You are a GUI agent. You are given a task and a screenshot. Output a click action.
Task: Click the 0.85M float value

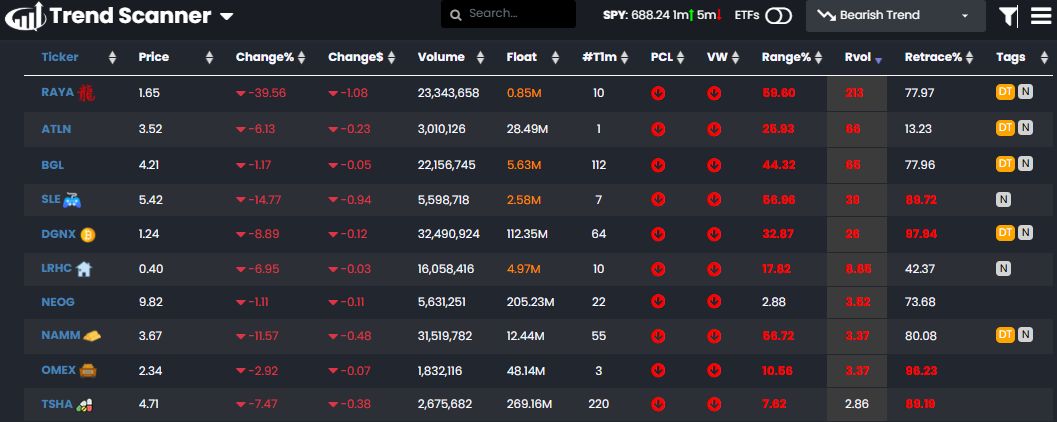[x=524, y=93]
